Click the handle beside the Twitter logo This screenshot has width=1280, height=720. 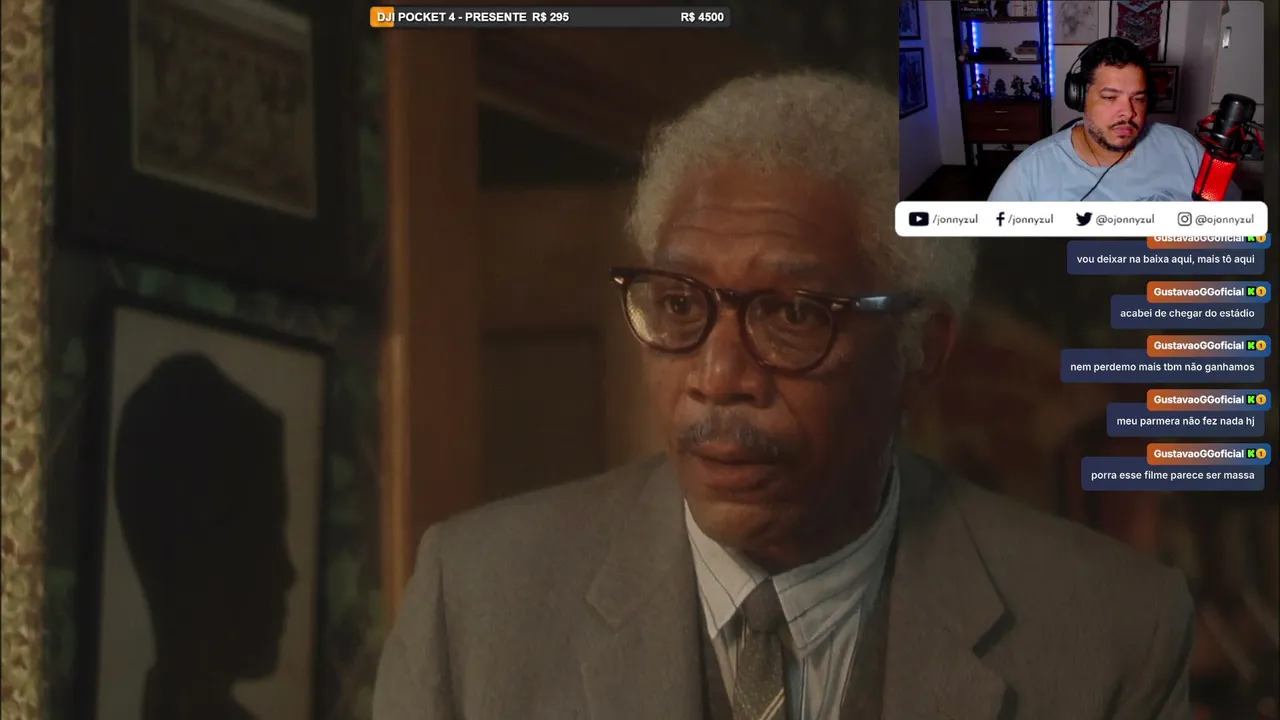pyautogui.click(x=1125, y=220)
